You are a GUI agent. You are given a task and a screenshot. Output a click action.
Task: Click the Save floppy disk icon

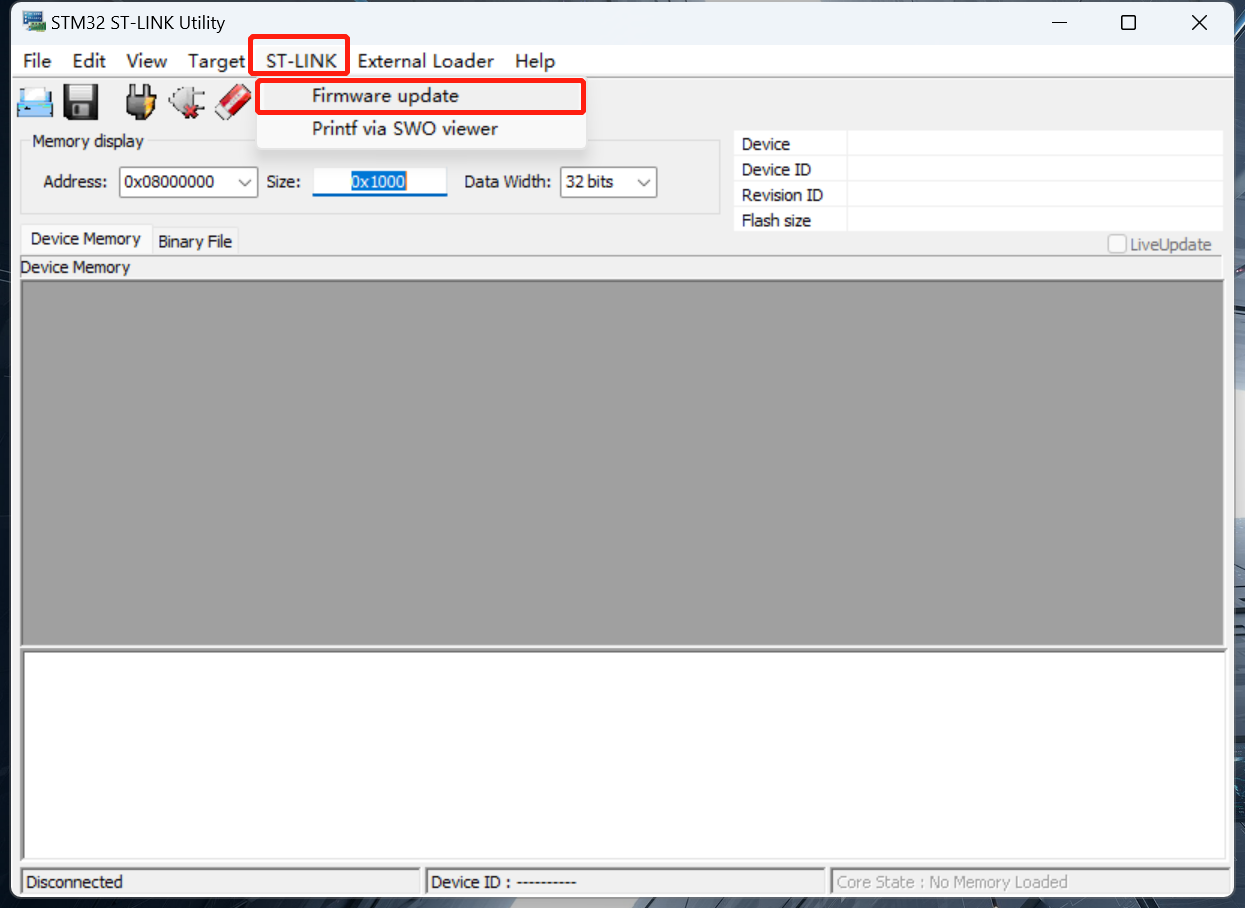point(80,102)
